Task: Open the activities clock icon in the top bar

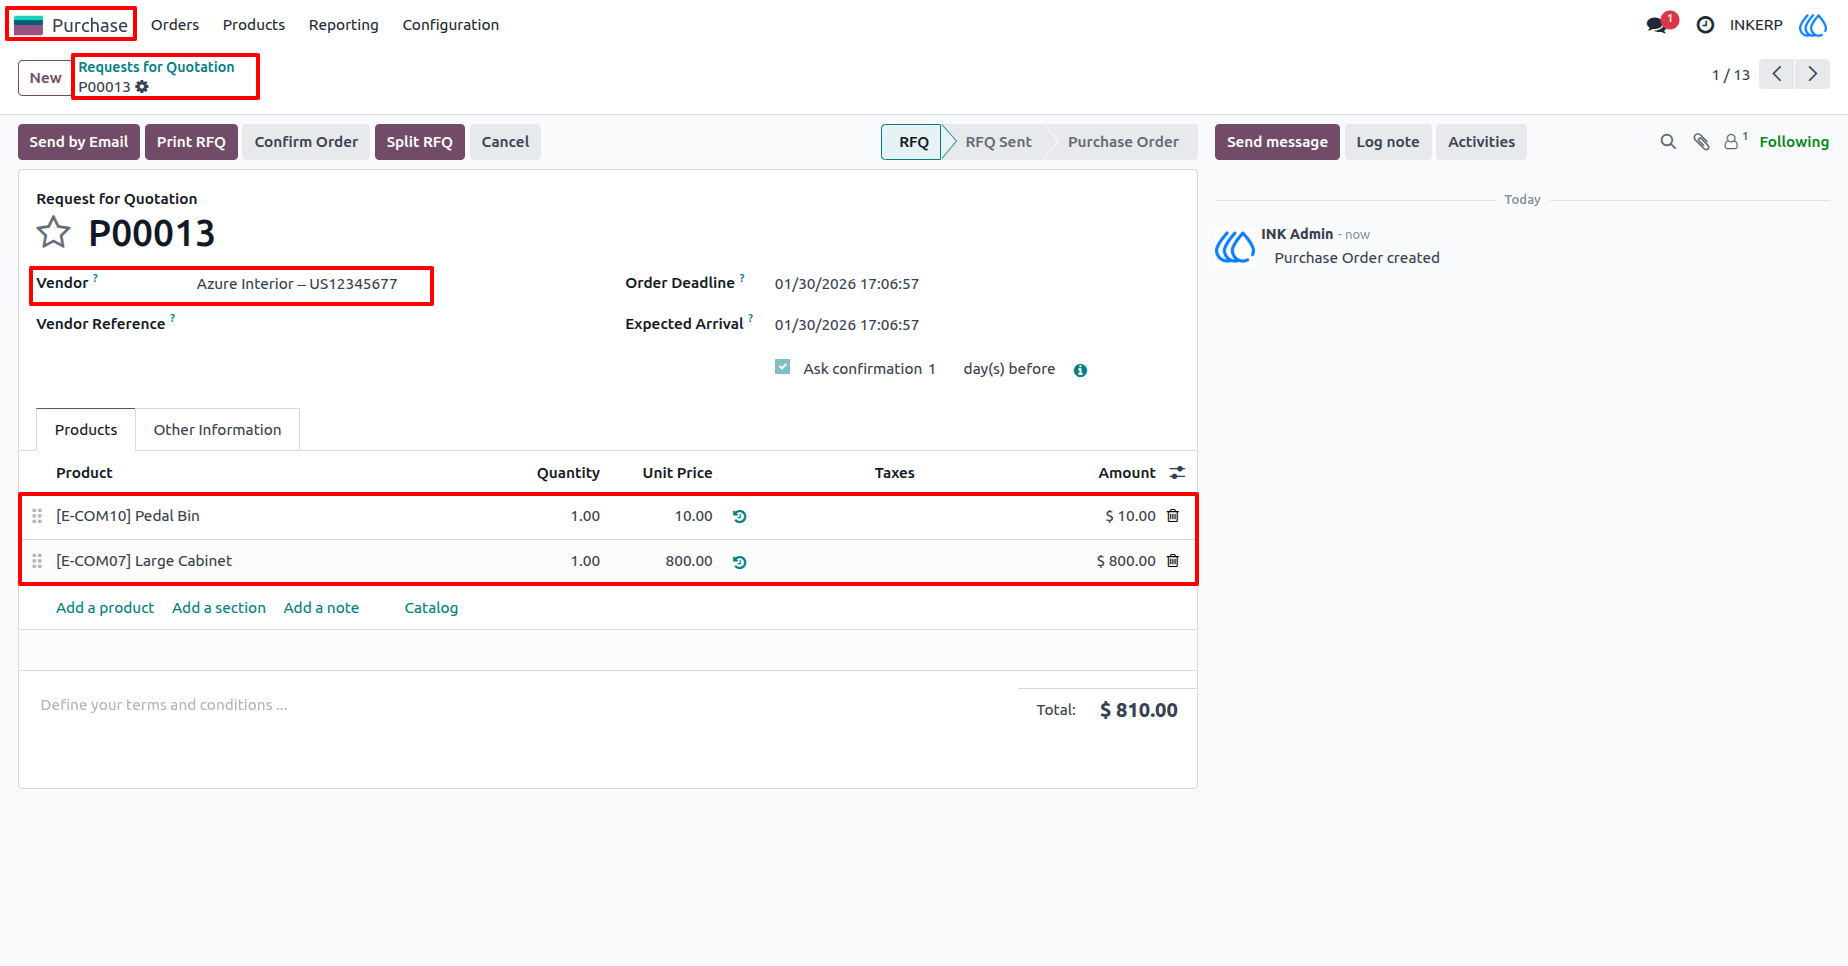Action: pyautogui.click(x=1705, y=25)
